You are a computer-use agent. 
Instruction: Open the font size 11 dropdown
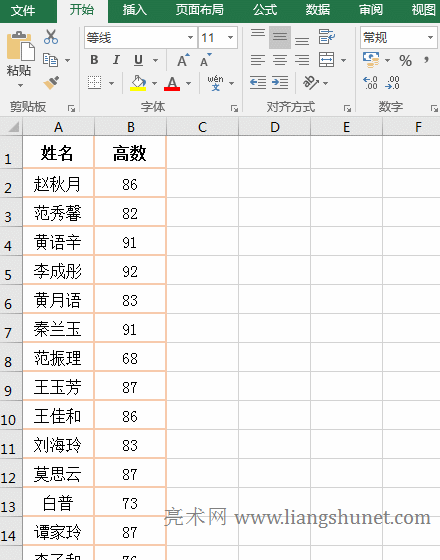(231, 38)
